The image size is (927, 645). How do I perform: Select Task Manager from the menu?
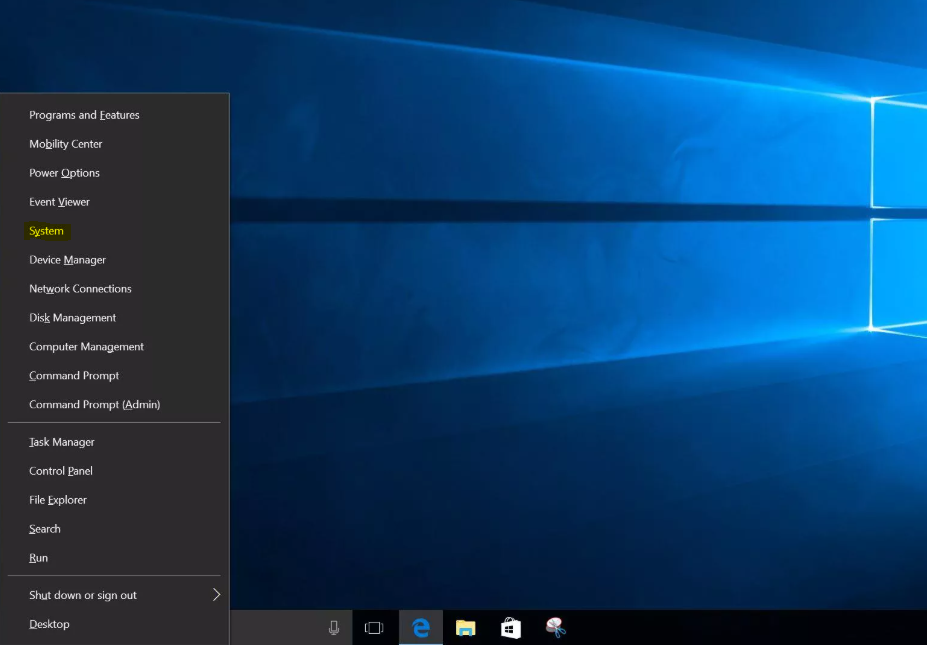pyautogui.click(x=62, y=442)
